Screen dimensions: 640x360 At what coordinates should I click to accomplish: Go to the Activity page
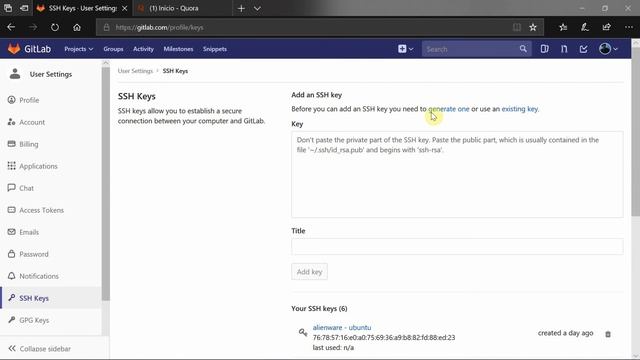(143, 49)
